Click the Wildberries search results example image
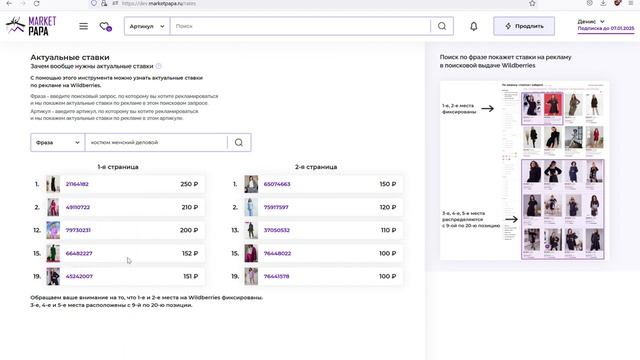The height and width of the screenshot is (360, 640). pos(524,171)
